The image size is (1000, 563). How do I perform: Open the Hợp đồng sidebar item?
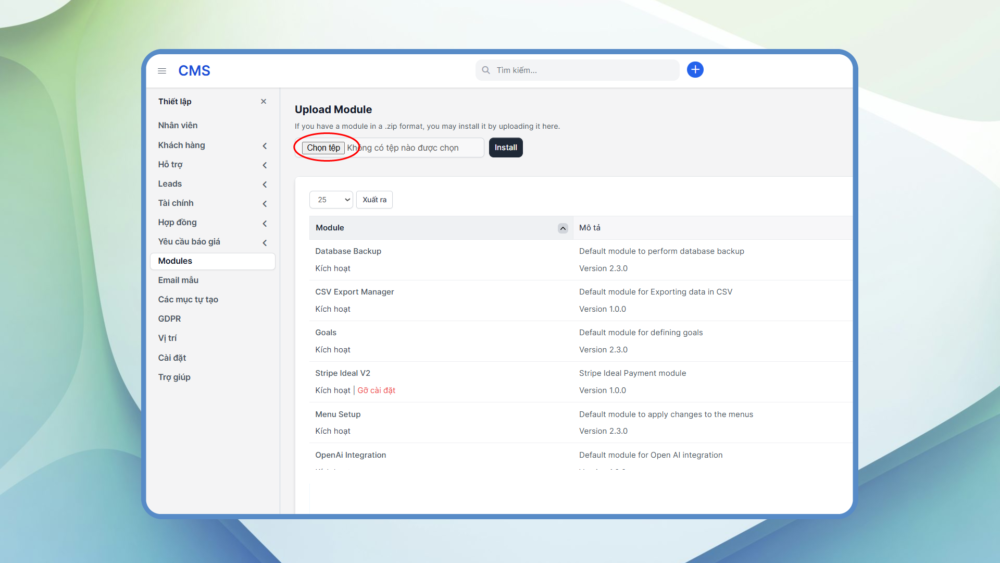point(177,223)
